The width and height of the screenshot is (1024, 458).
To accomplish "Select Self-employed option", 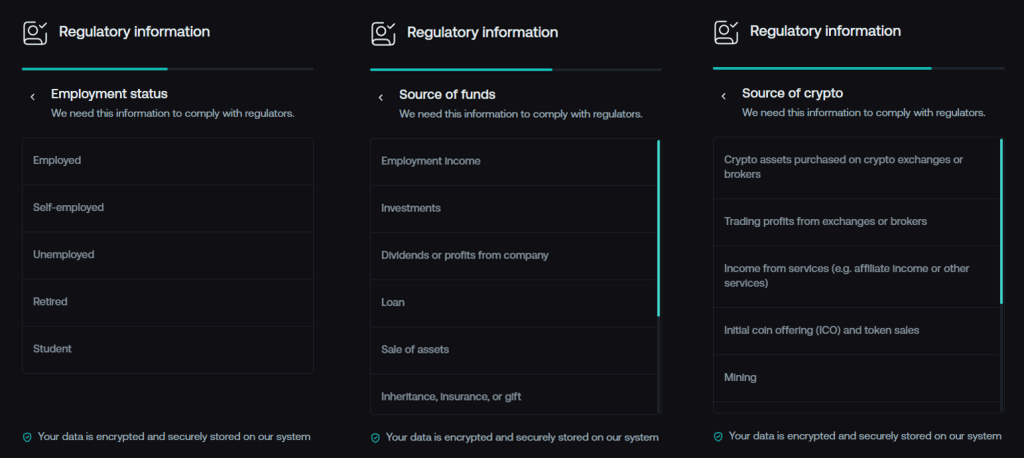I will point(168,208).
